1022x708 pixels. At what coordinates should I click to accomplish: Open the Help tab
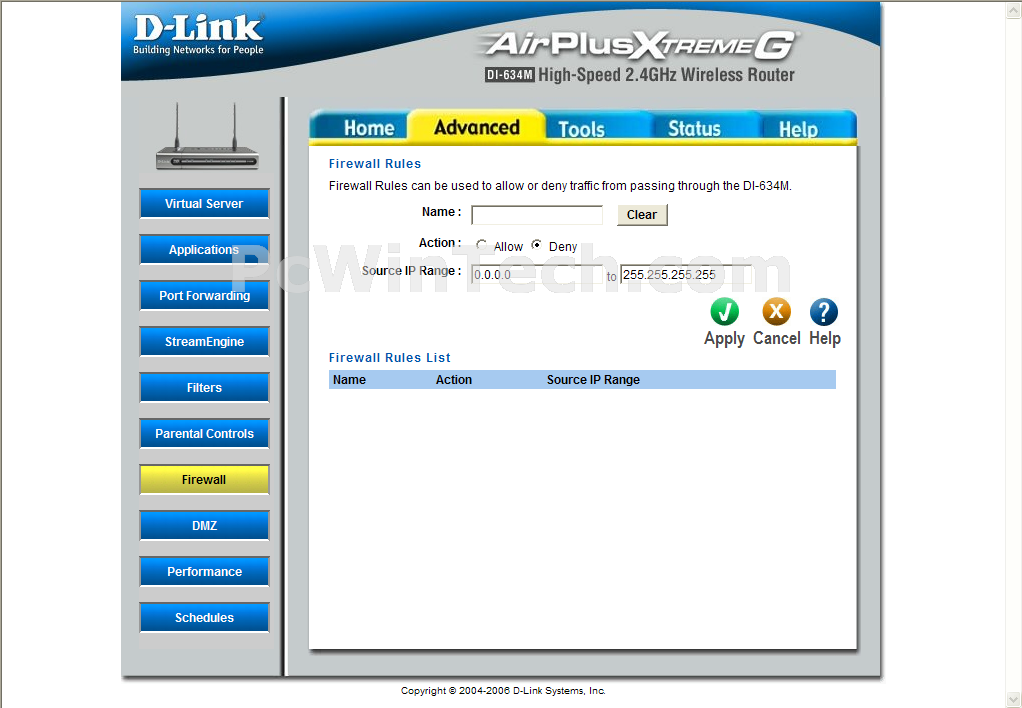pos(798,128)
